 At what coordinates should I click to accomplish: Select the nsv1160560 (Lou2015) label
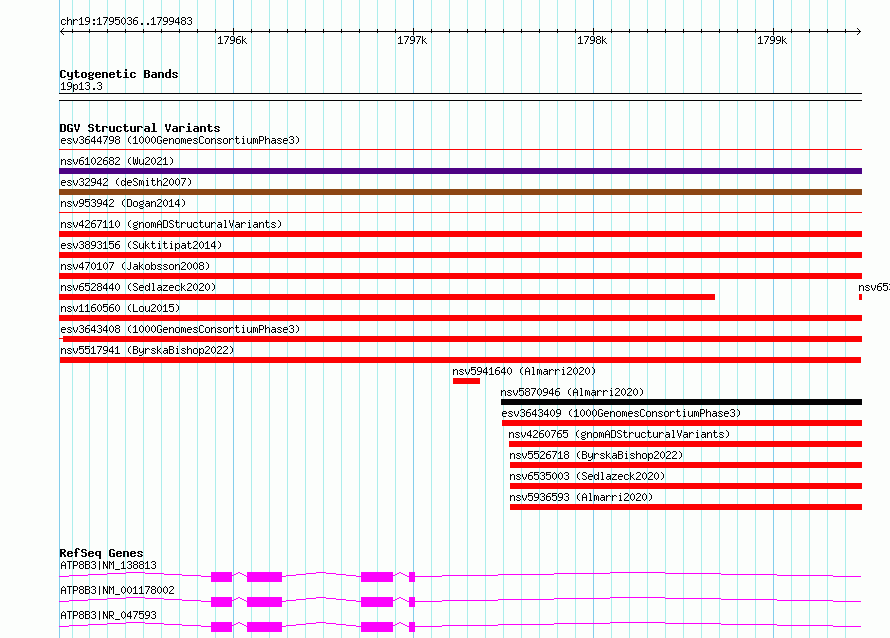[120, 308]
